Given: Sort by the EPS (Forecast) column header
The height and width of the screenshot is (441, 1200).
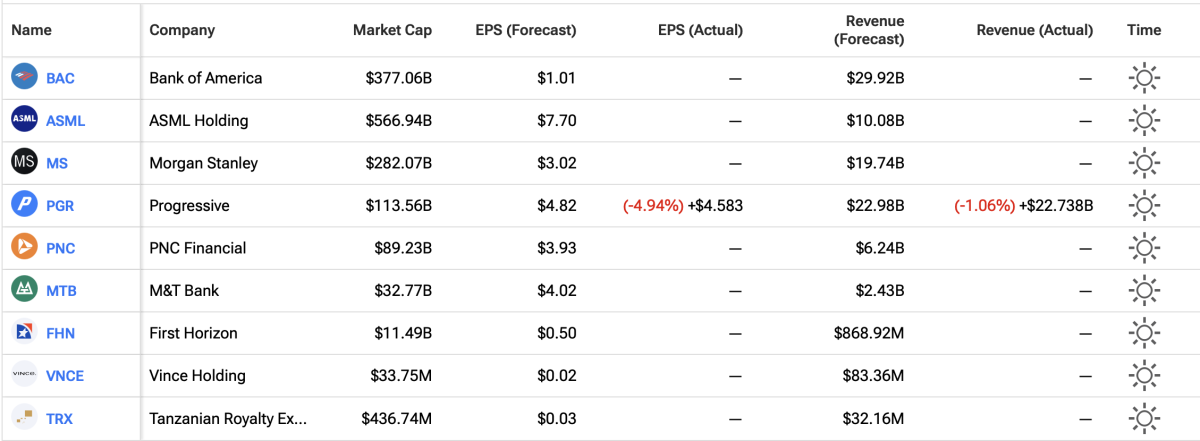Looking at the screenshot, I should pos(525,30).
